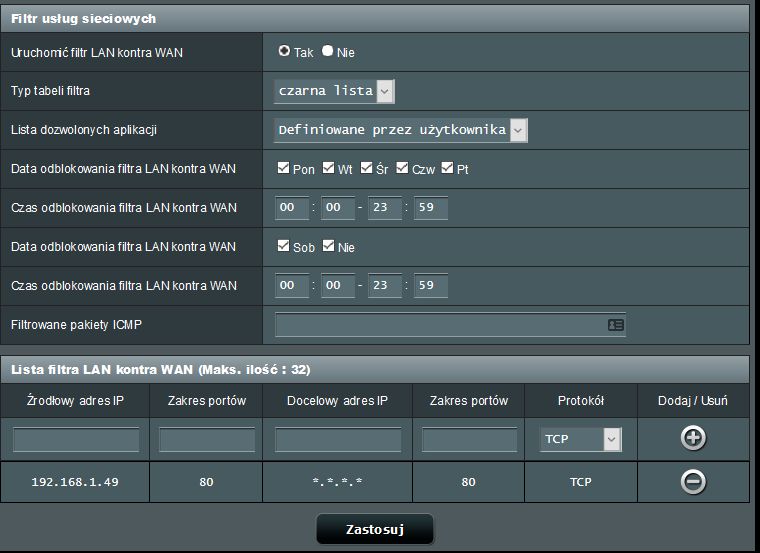
Task: Remove the 192.168.1.49 filter entry
Action: pyautogui.click(x=693, y=482)
